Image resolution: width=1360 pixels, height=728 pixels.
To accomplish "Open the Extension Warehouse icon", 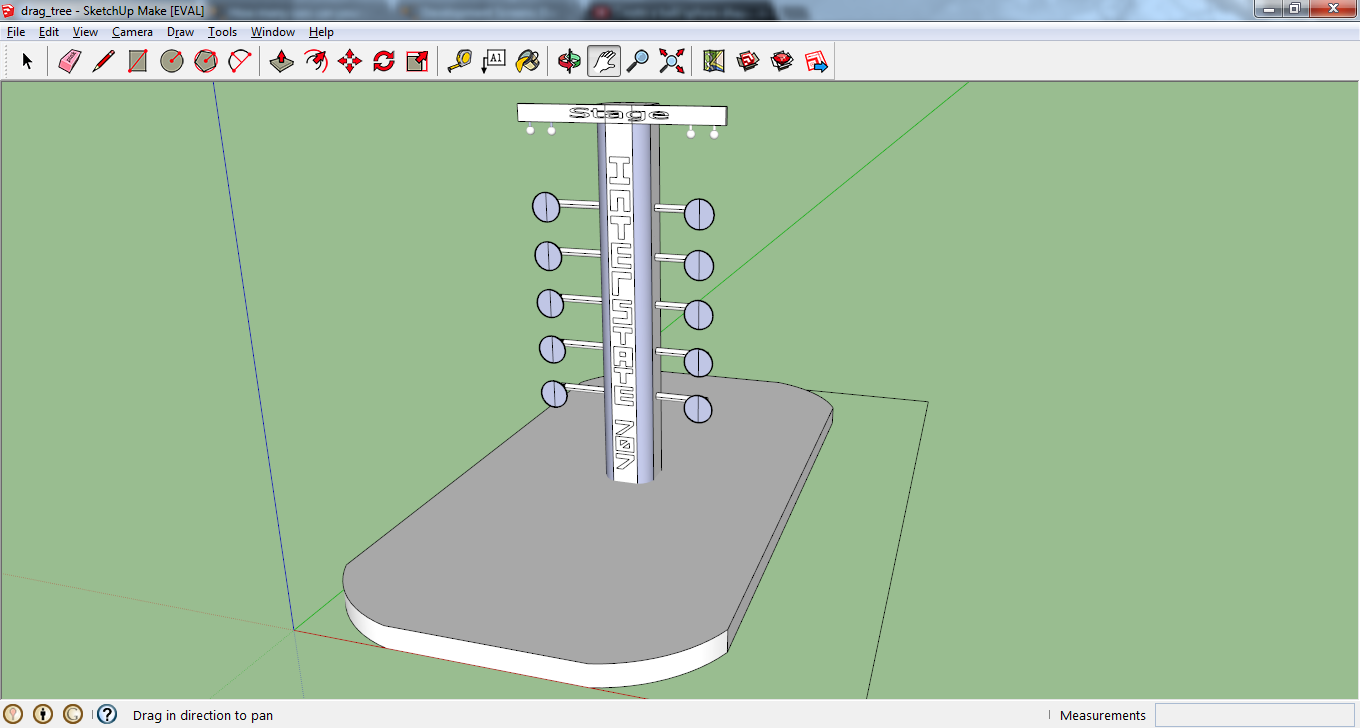I will pyautogui.click(x=782, y=61).
